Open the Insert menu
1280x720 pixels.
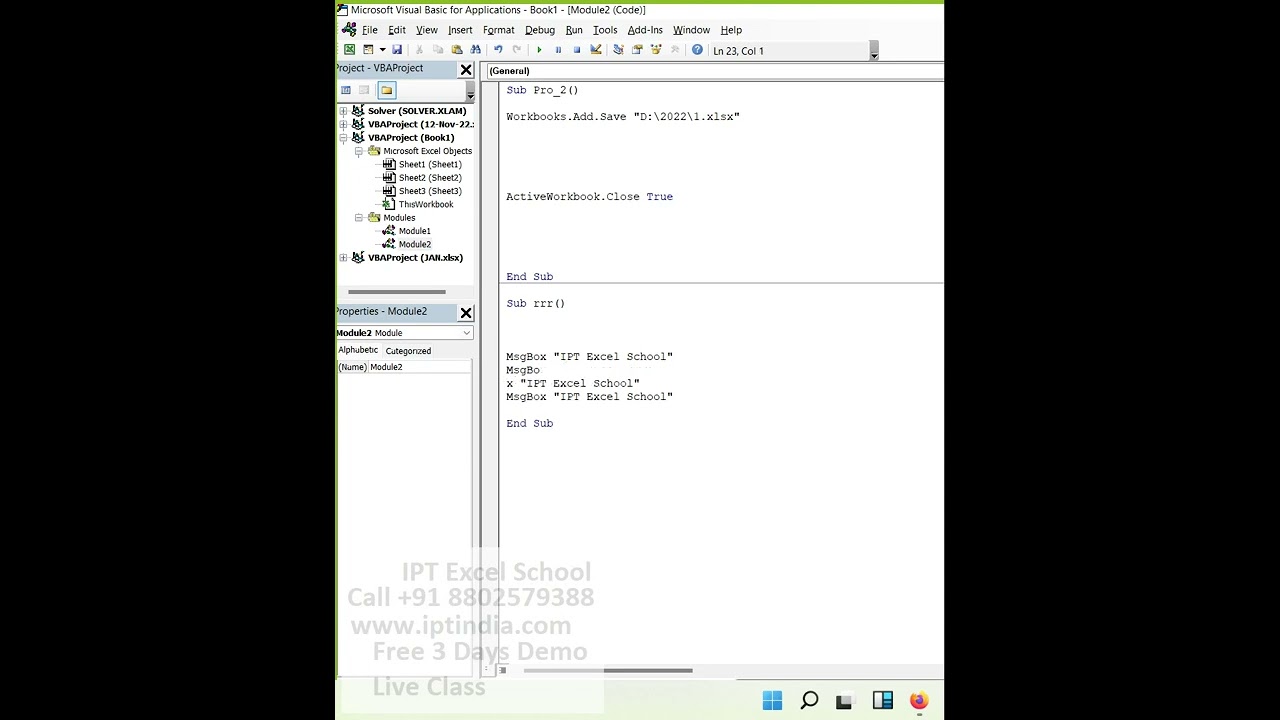coord(460,30)
